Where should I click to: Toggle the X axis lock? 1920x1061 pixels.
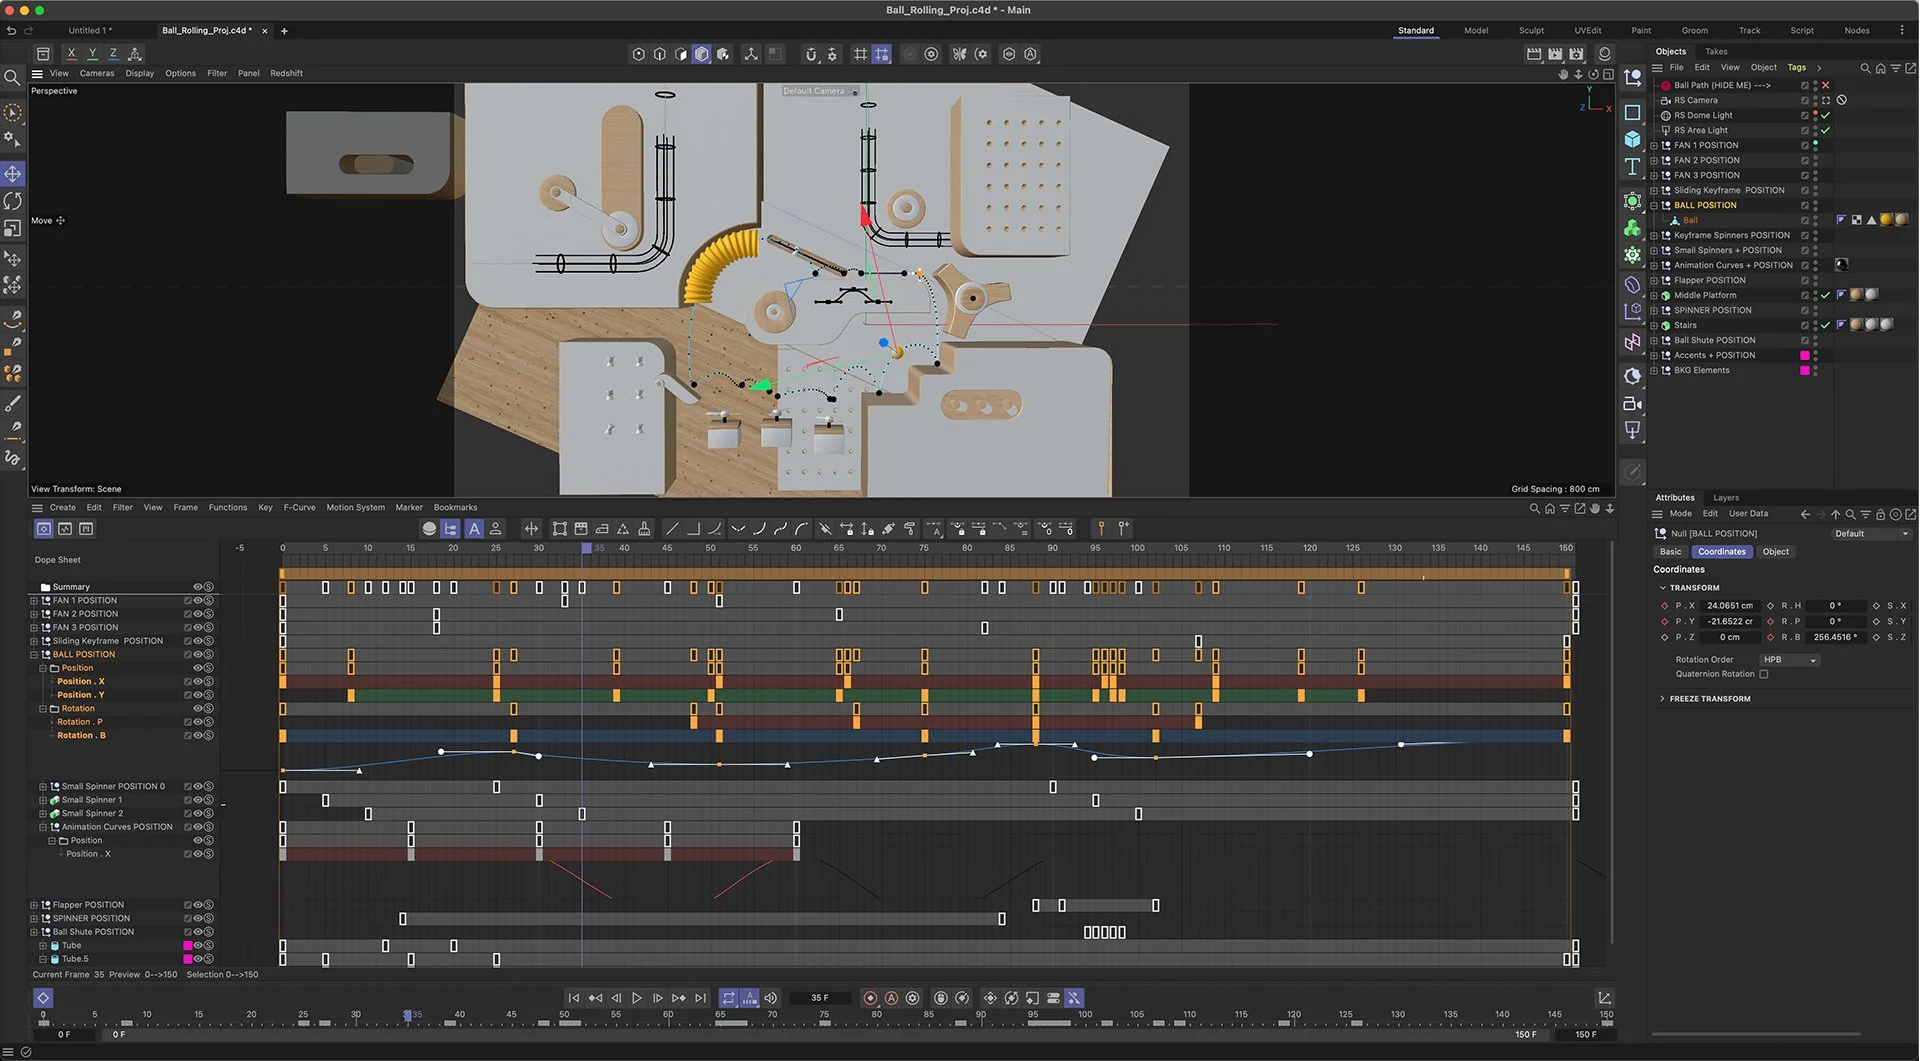pos(71,54)
